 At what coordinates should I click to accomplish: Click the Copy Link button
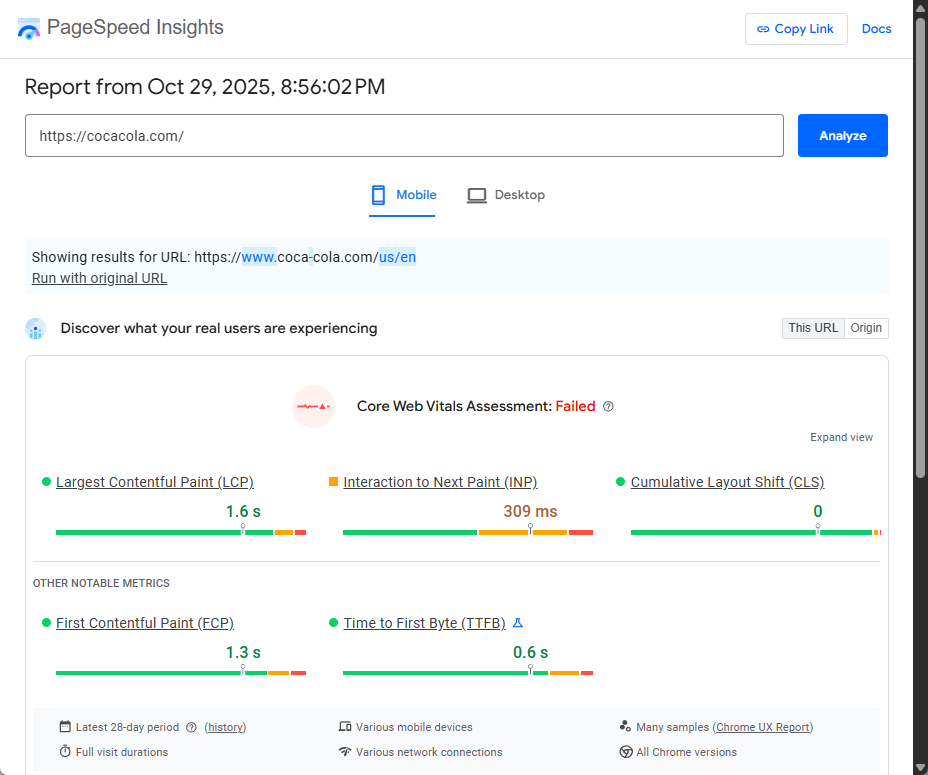click(x=795, y=29)
